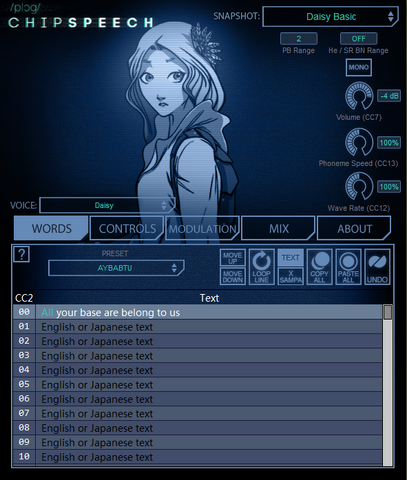Screen dimensions: 407x480
Task: Switch to the CONTROLS tab
Action: [x=127, y=228]
